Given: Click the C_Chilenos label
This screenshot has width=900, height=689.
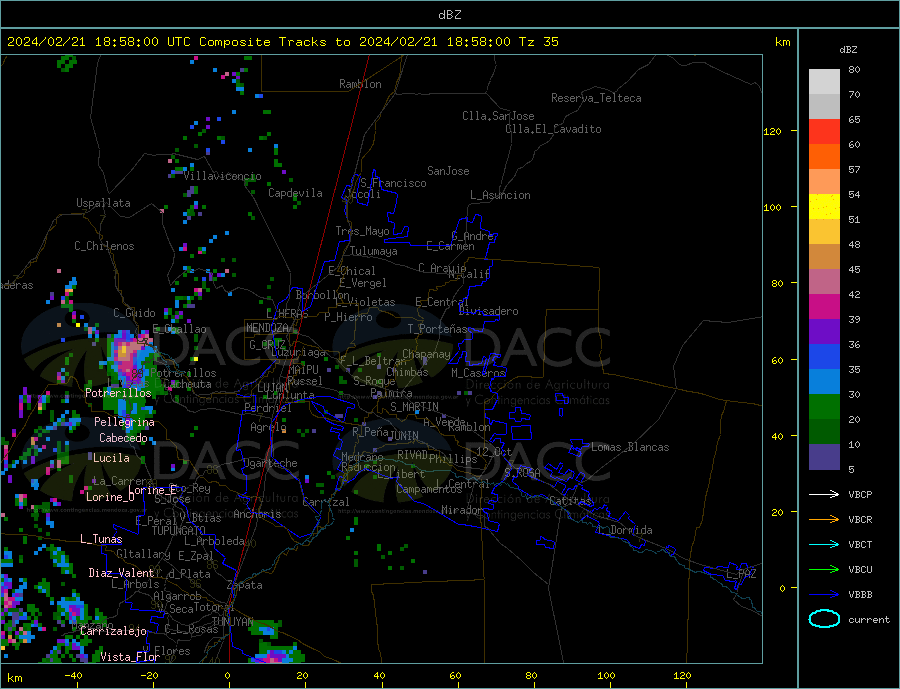Looking at the screenshot, I should 104,246.
